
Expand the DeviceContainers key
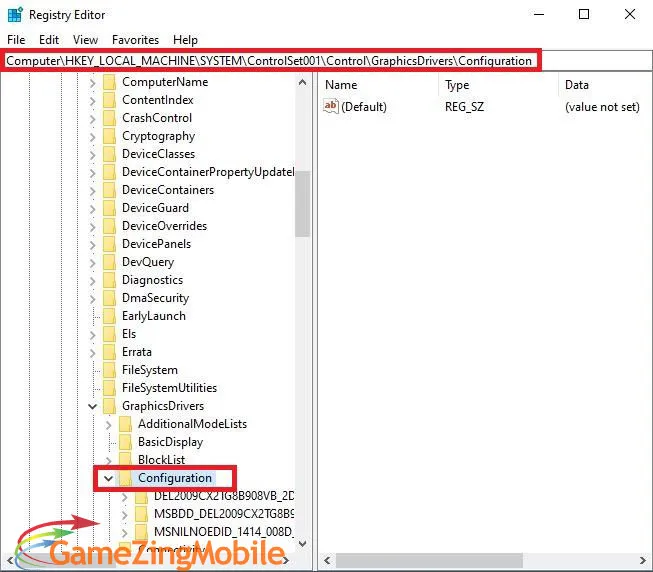92,191
